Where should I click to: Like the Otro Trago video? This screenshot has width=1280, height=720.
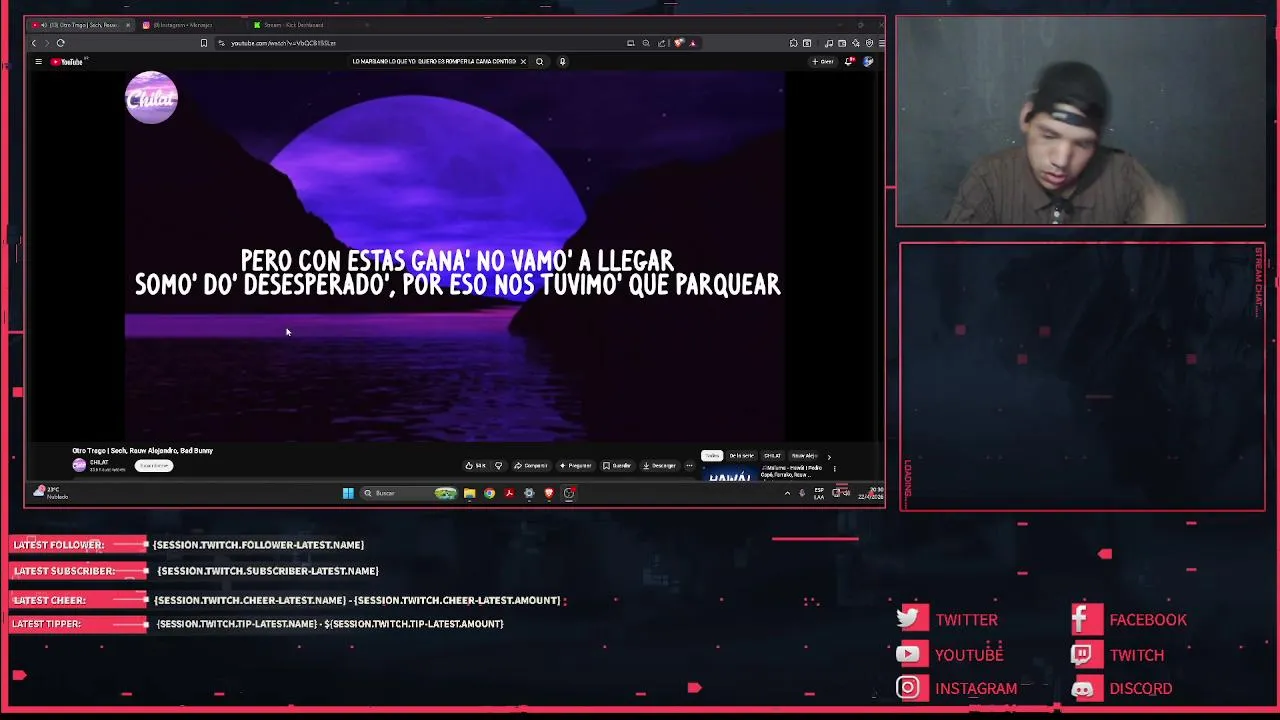coord(476,466)
